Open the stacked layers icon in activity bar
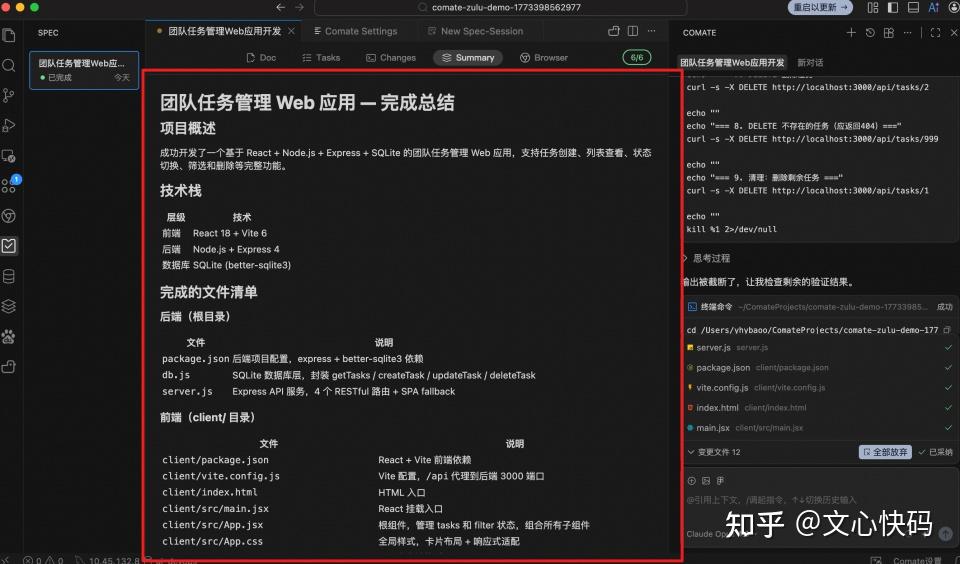Image resolution: width=960 pixels, height=564 pixels. (9, 306)
